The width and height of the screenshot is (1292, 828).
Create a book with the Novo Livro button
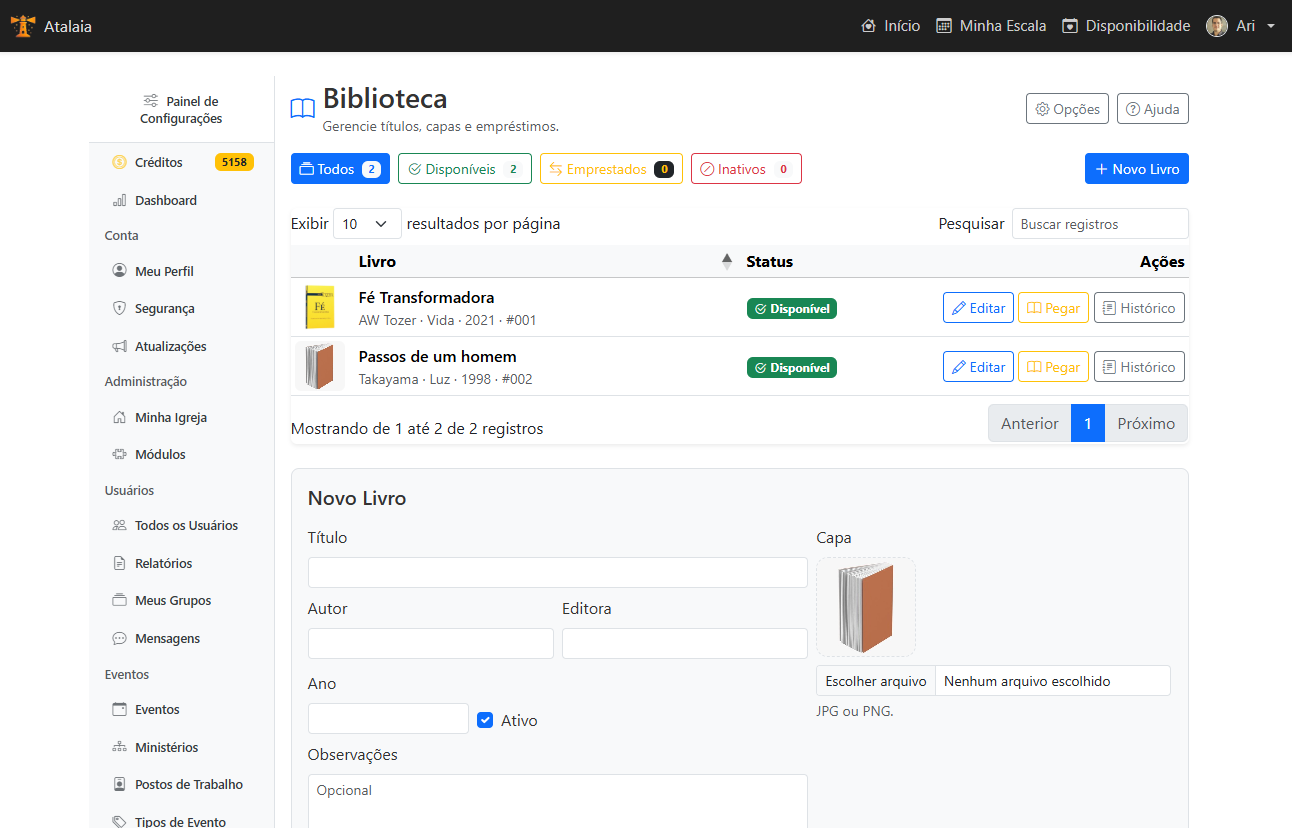click(x=1136, y=168)
